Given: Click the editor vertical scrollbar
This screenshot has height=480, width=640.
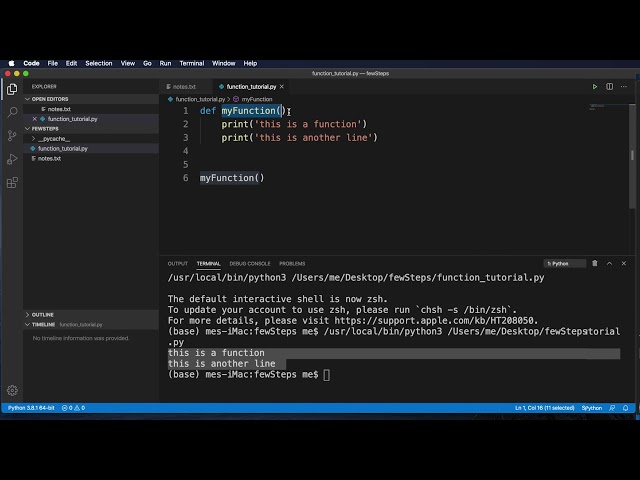Looking at the screenshot, I should [x=632, y=155].
